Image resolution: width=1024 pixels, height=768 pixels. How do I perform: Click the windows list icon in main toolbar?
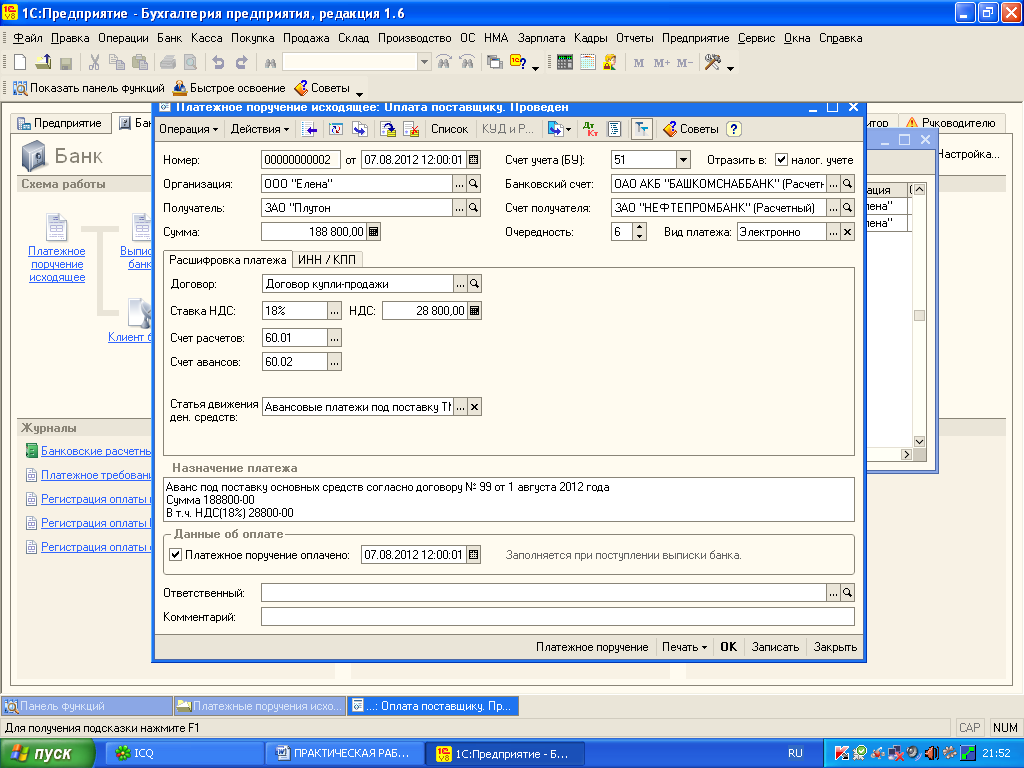point(495,62)
